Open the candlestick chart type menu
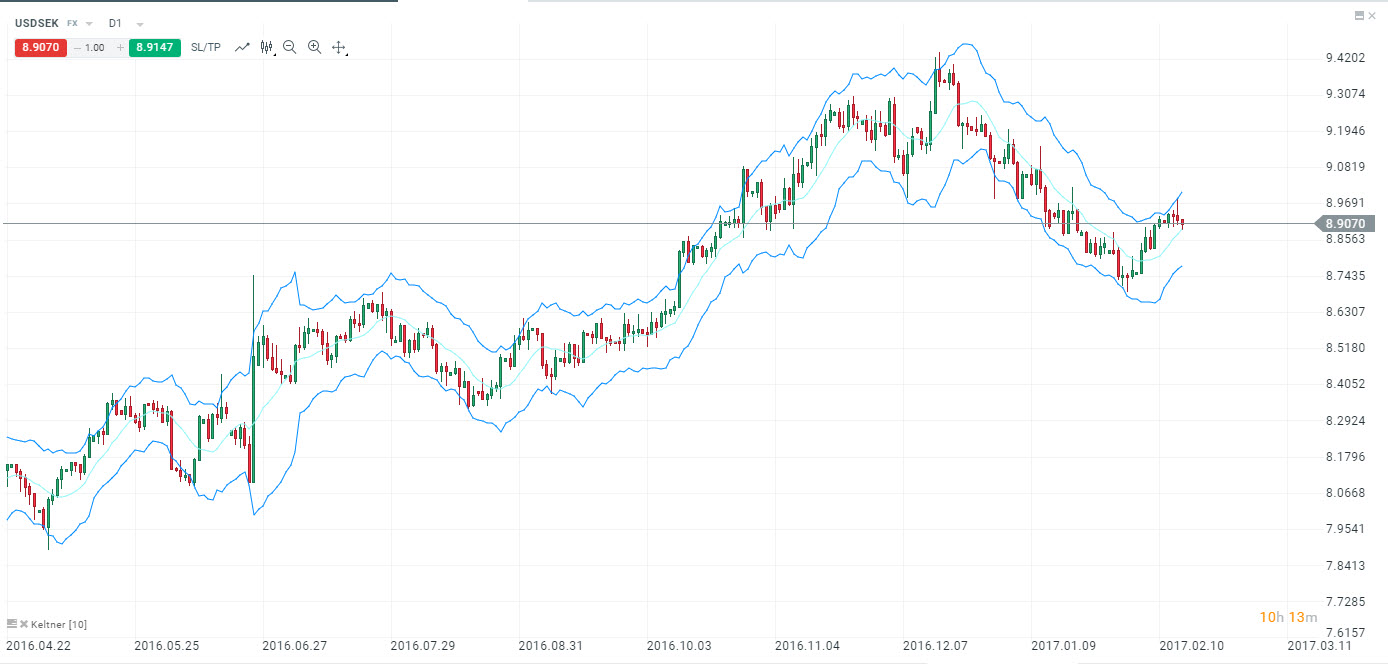Image resolution: width=1388 pixels, height=664 pixels. coord(266,47)
